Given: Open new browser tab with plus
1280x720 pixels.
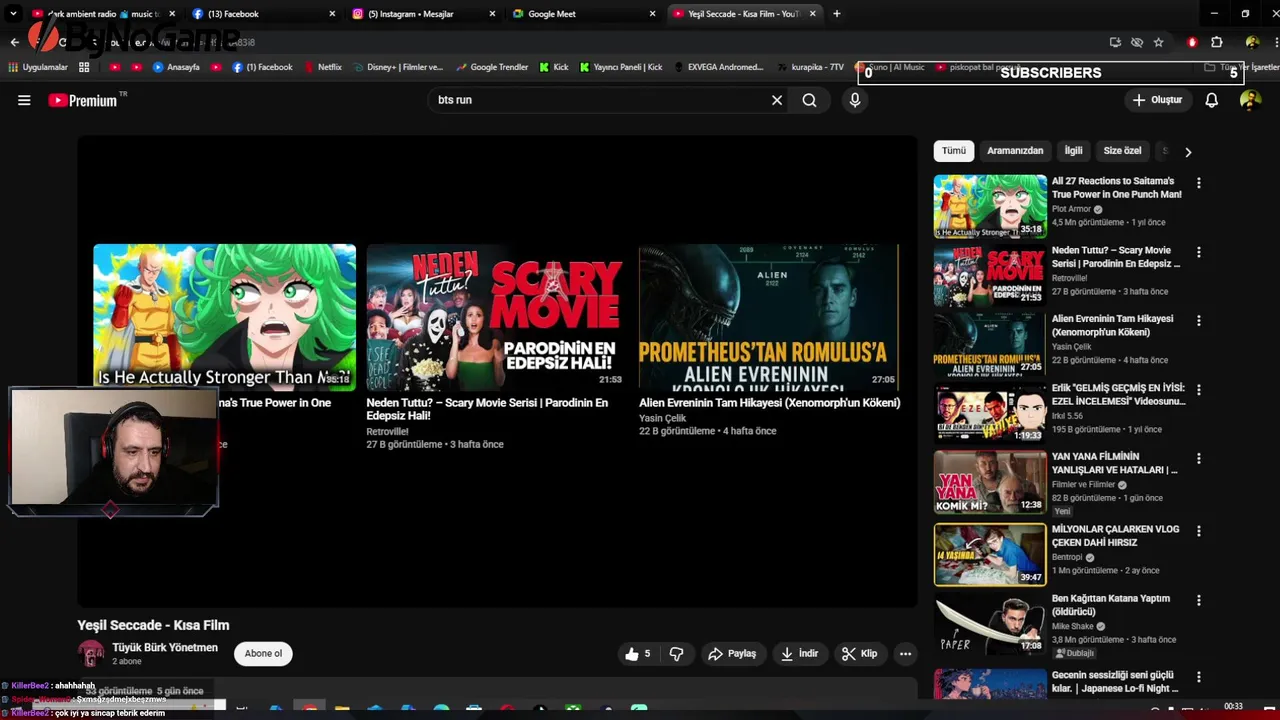Looking at the screenshot, I should coord(837,14).
